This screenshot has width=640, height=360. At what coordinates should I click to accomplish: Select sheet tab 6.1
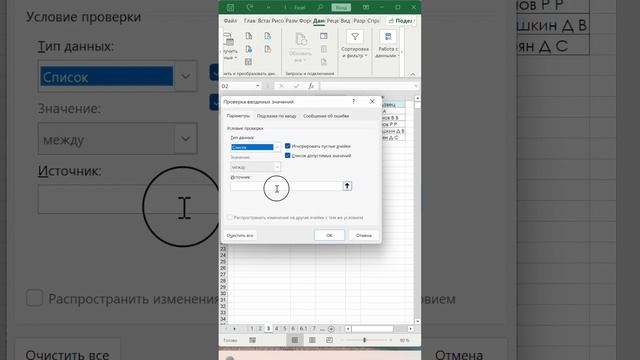click(x=304, y=329)
